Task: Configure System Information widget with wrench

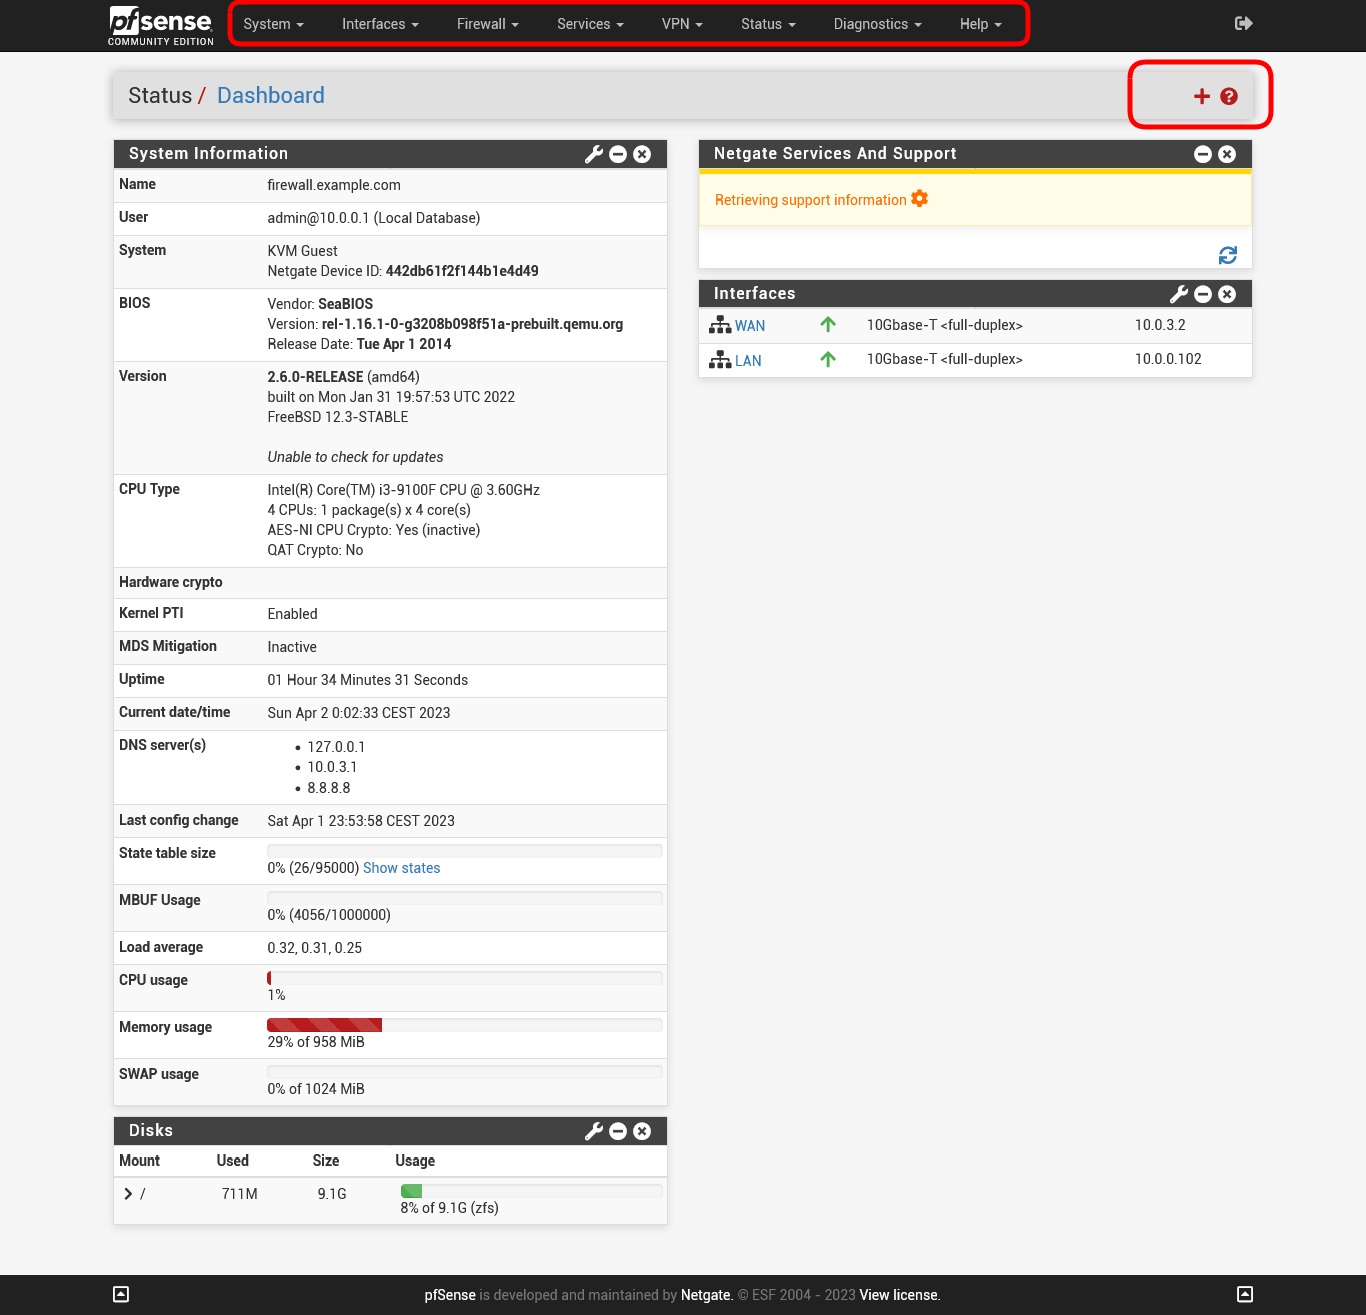Action: [x=594, y=154]
